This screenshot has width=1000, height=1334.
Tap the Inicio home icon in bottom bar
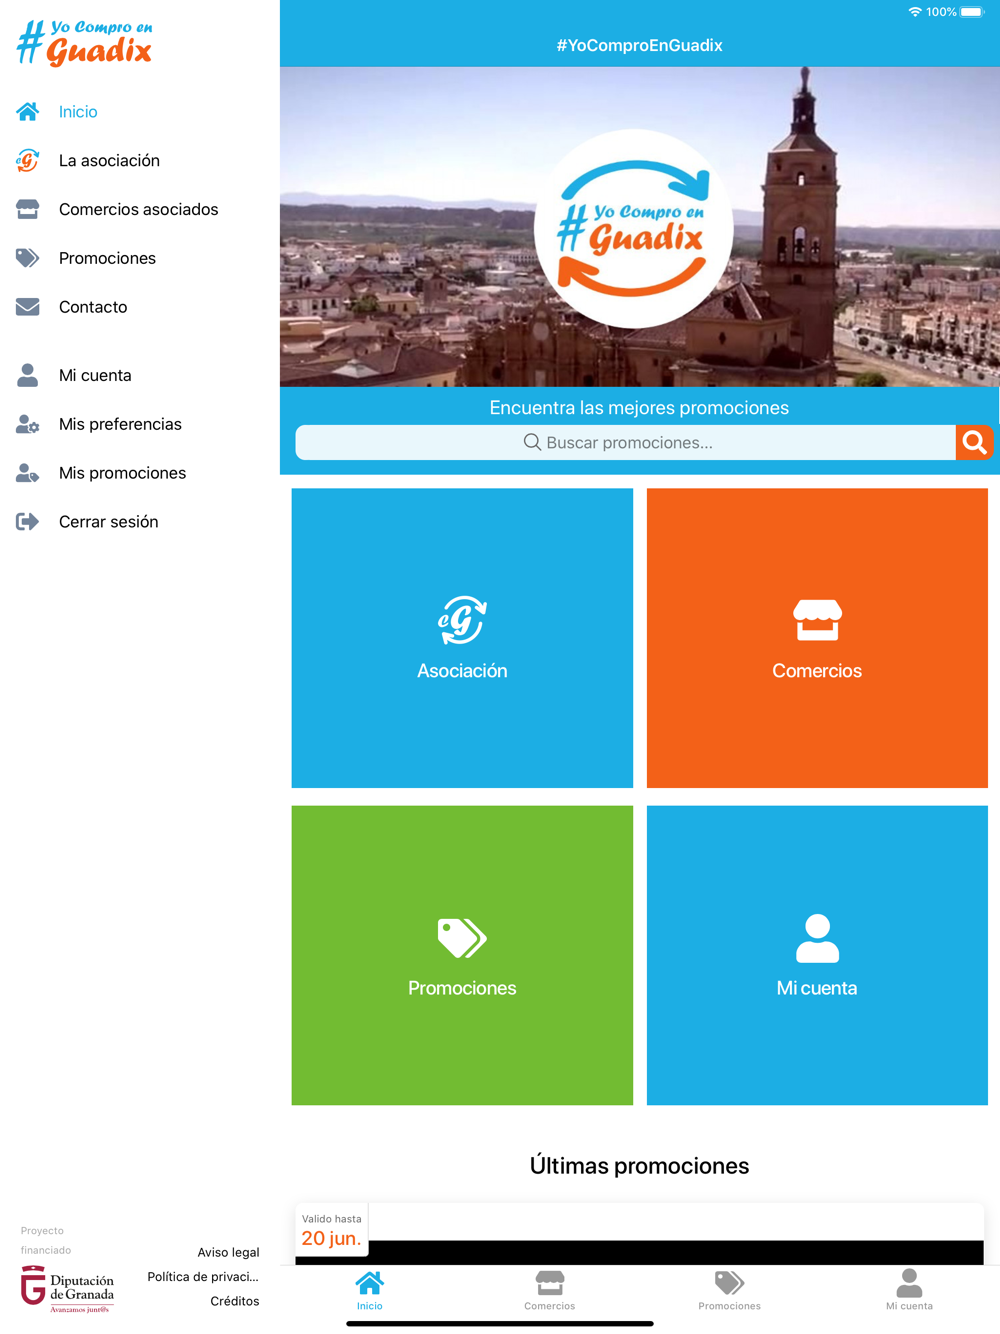point(370,1283)
